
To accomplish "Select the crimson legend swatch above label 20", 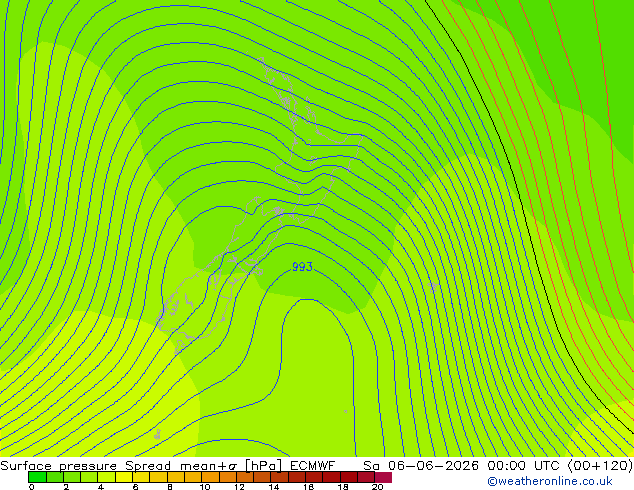I will 383,477.
